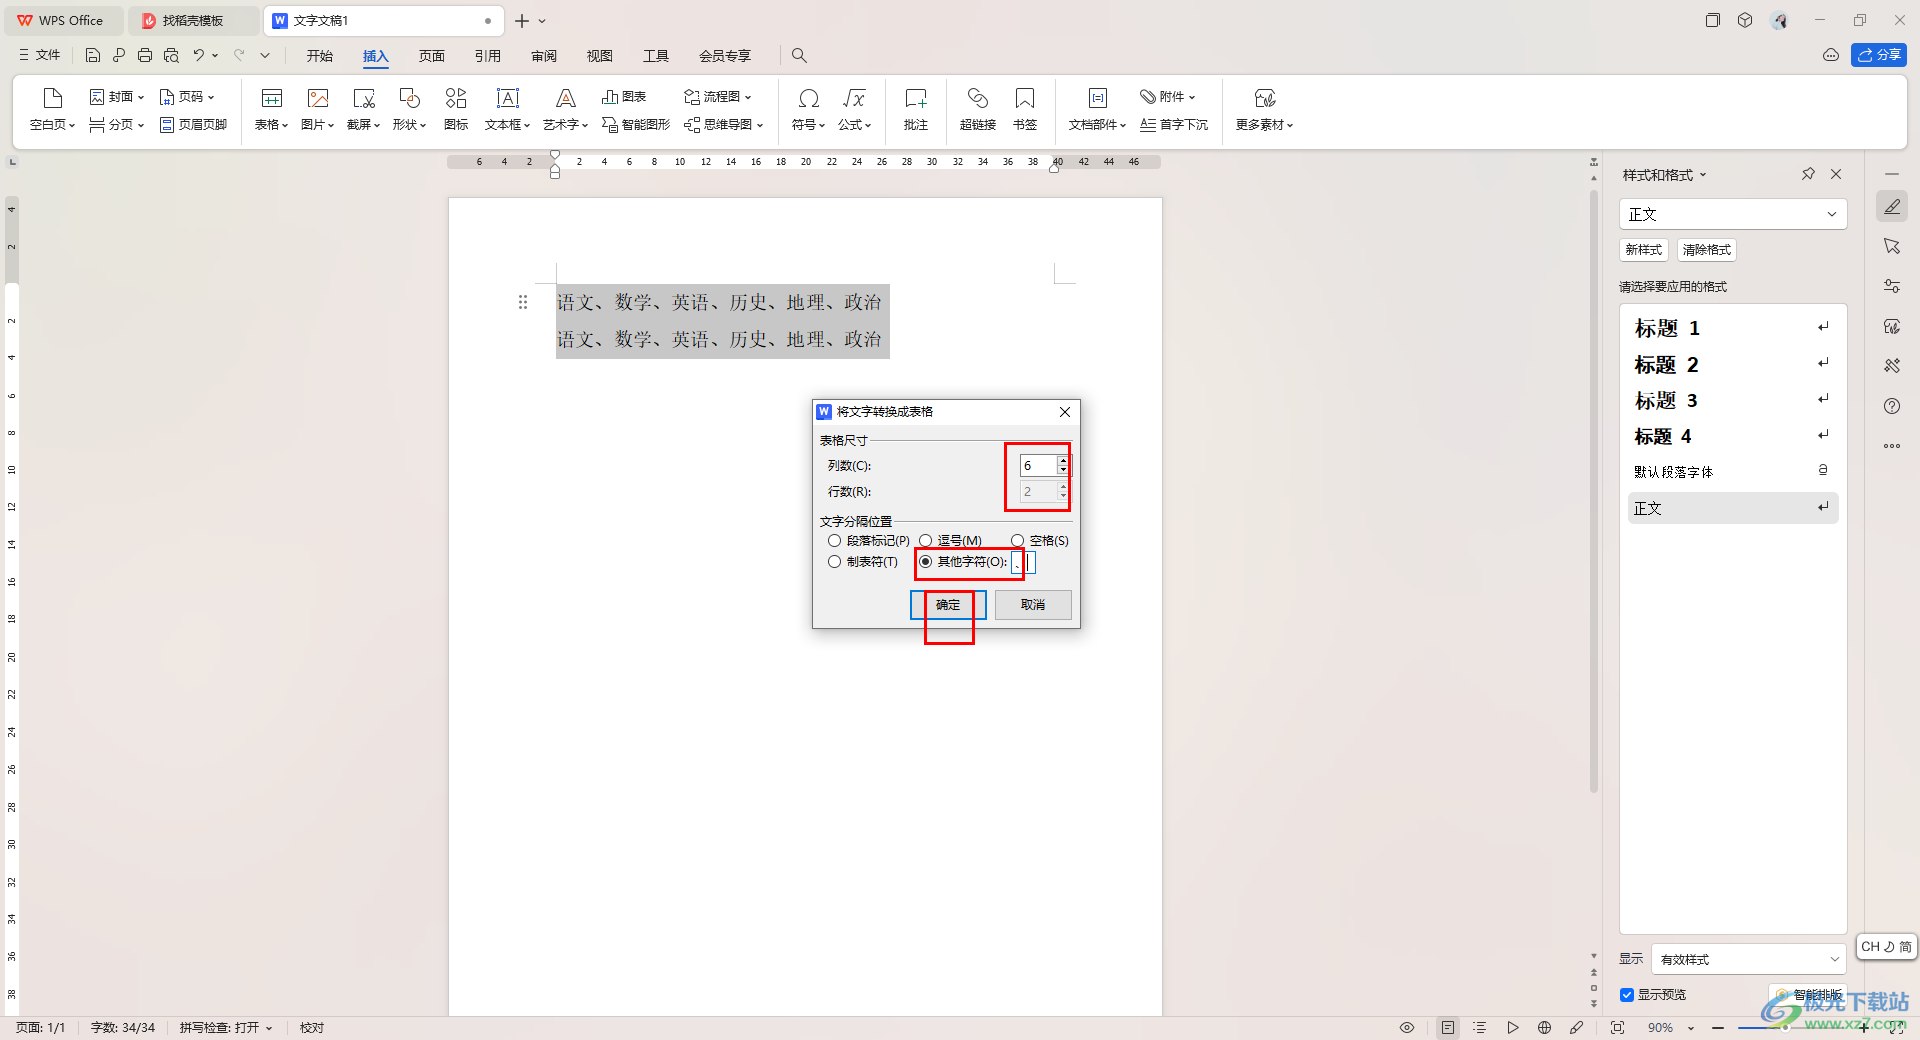Viewport: 1920px width, 1040px height.
Task: Click the 清除格式 clear format button
Action: click(1706, 250)
